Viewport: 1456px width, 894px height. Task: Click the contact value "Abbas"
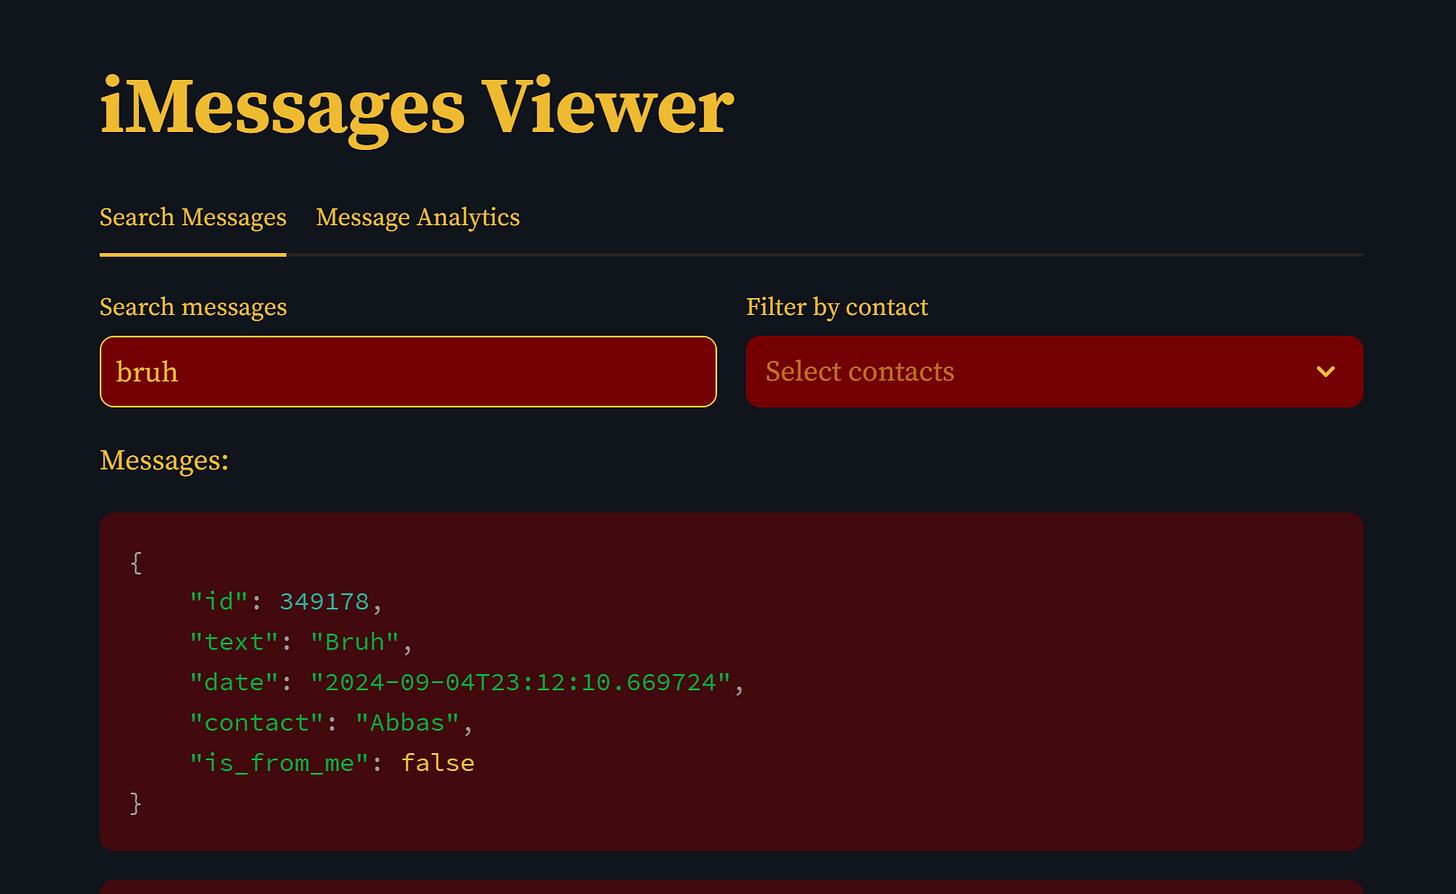click(408, 723)
